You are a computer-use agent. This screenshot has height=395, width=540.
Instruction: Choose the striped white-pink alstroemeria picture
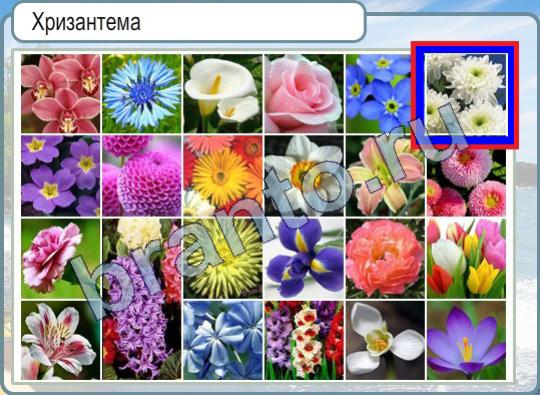61,340
